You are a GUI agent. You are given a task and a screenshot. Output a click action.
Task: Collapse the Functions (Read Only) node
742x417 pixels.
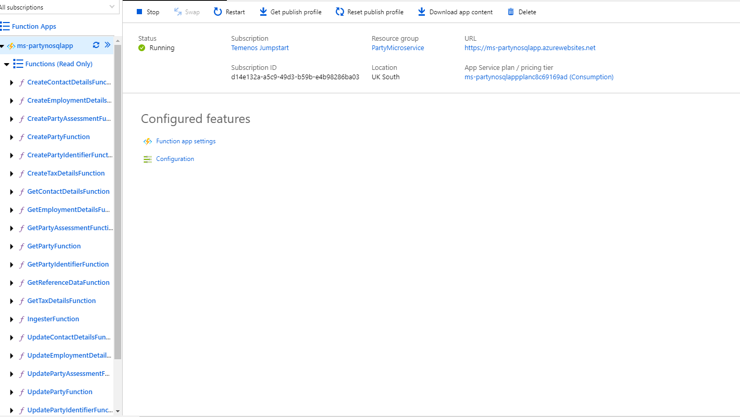[x=7, y=64]
